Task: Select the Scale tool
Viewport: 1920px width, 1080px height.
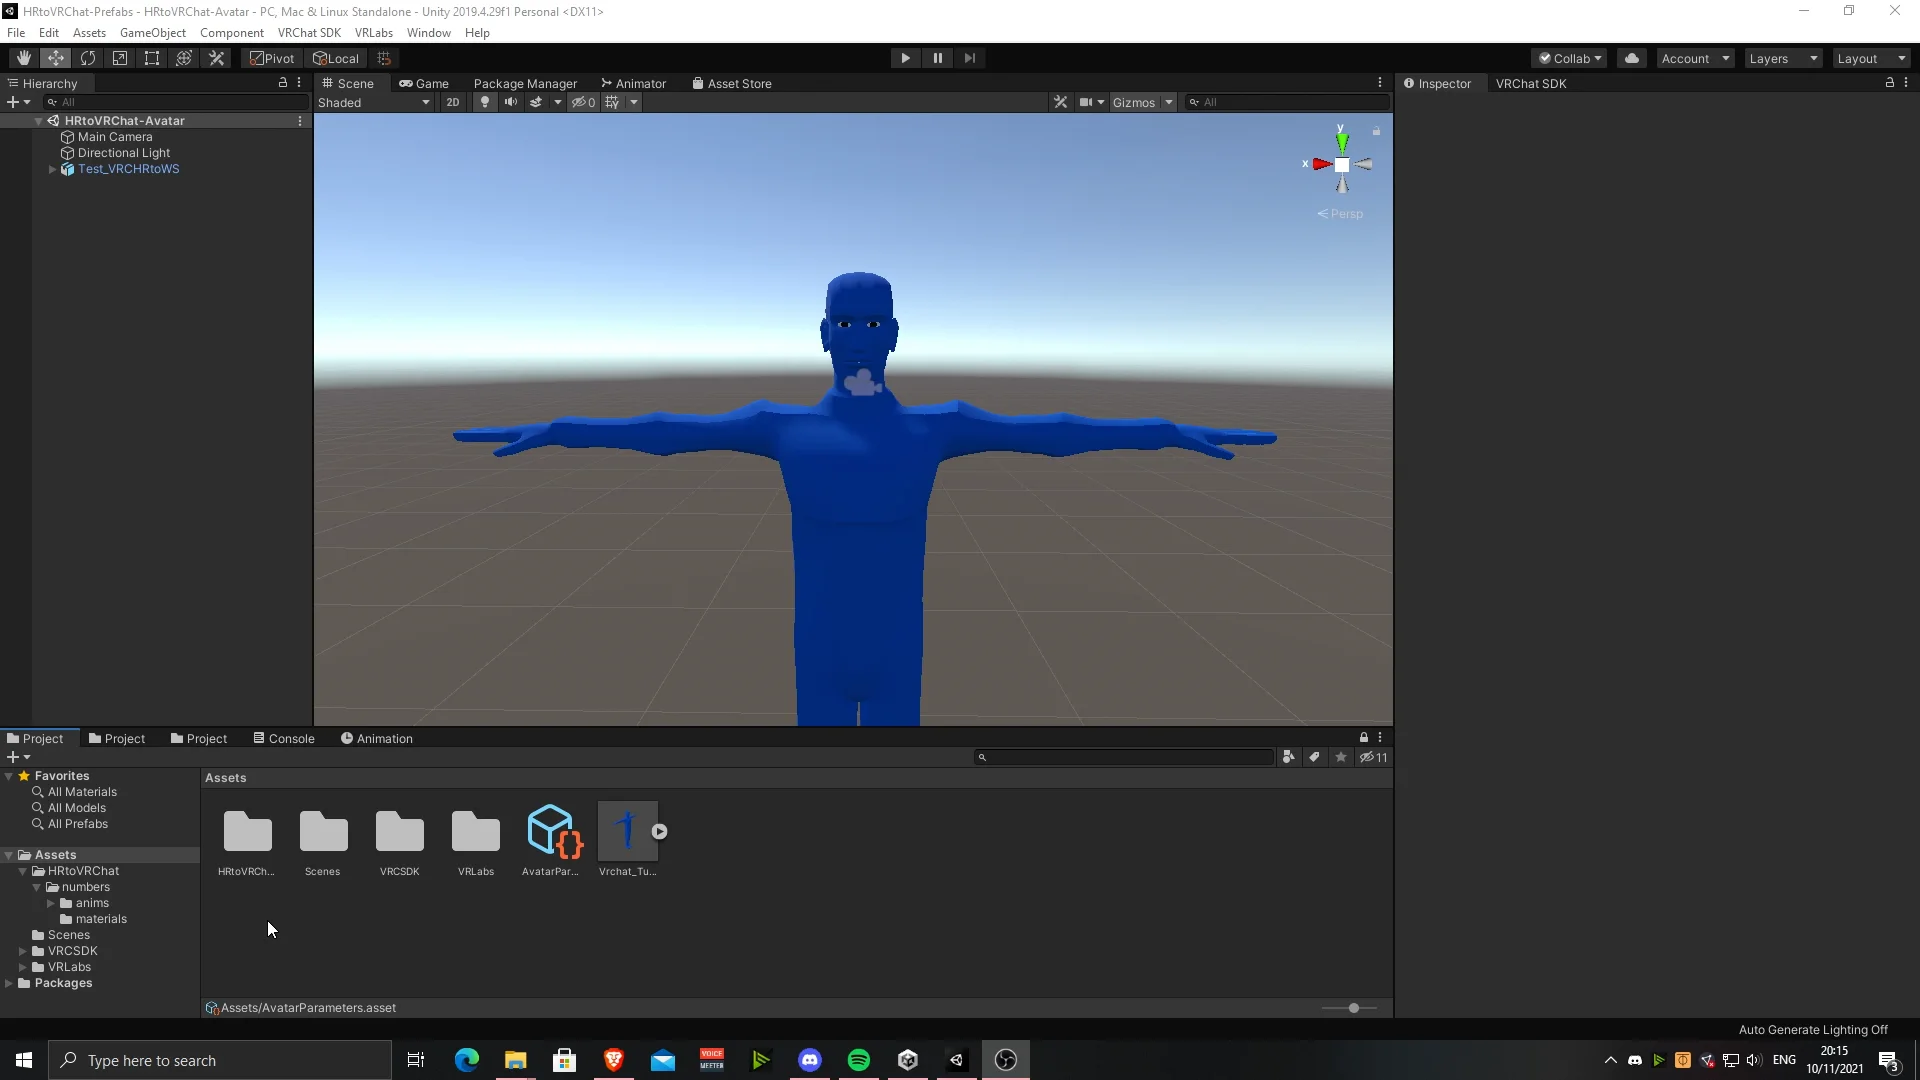Action: [120, 57]
